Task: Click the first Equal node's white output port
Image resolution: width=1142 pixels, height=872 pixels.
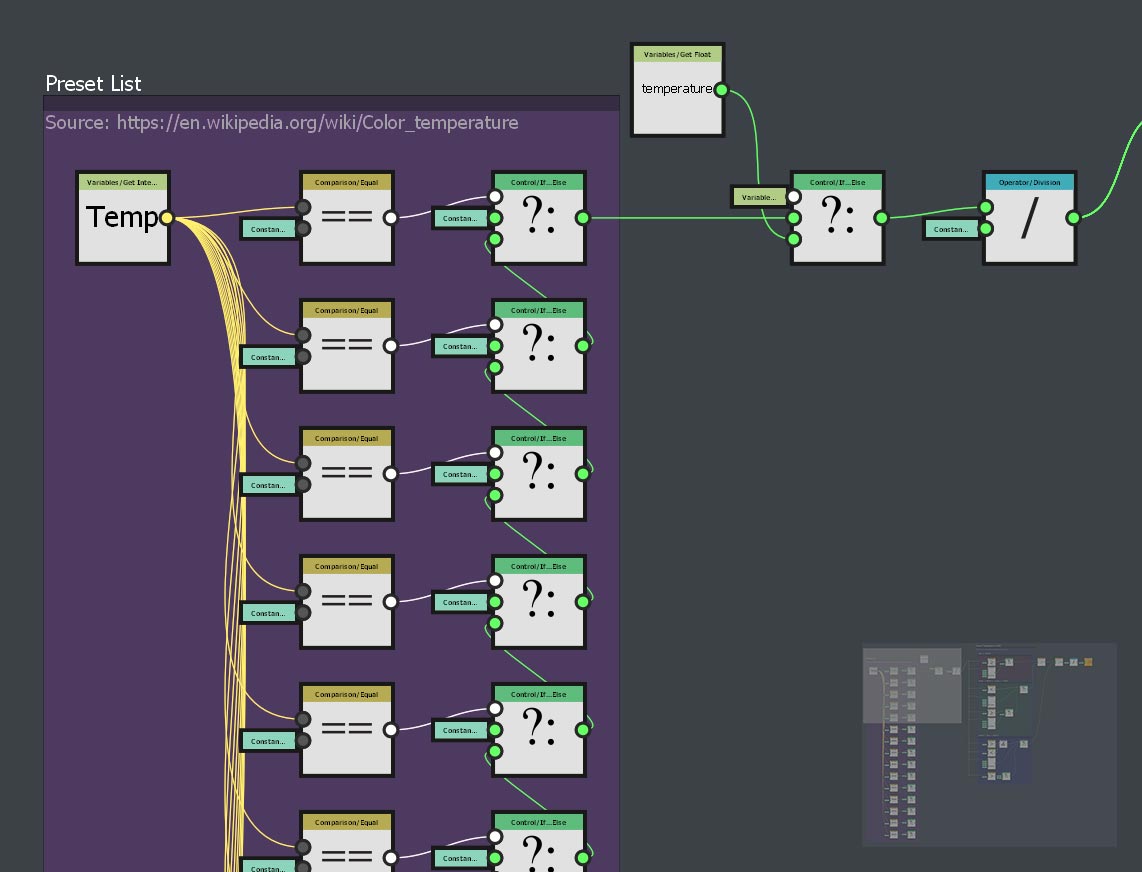Action: (x=390, y=218)
